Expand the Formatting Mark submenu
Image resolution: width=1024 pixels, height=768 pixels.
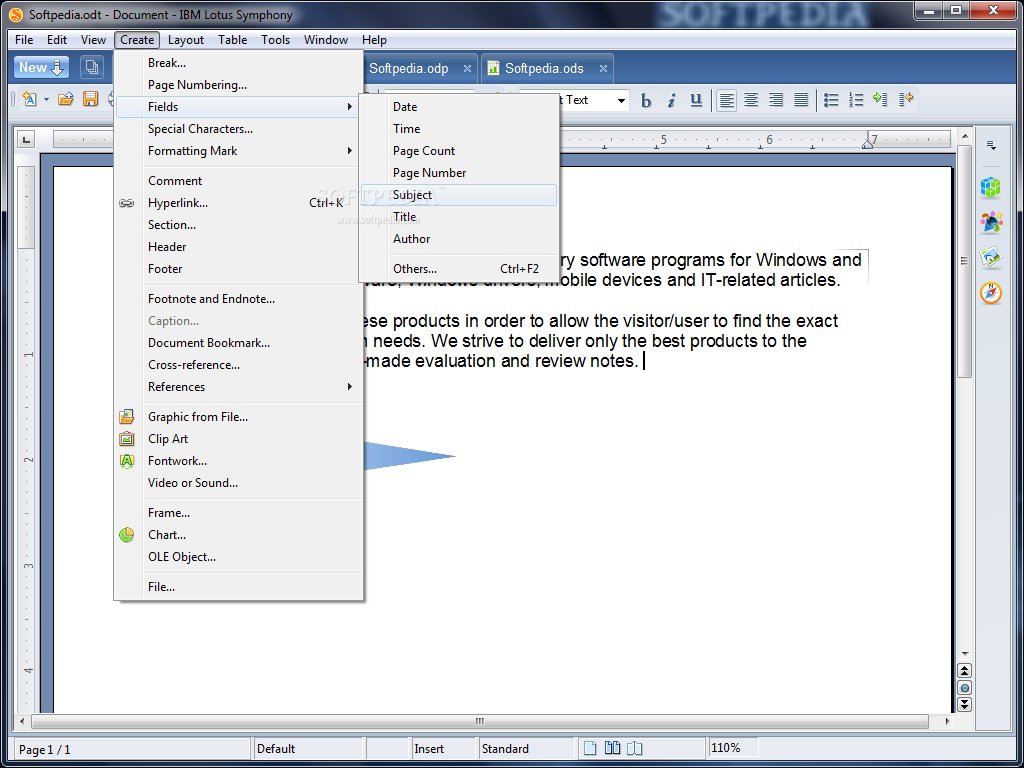[x=239, y=151]
